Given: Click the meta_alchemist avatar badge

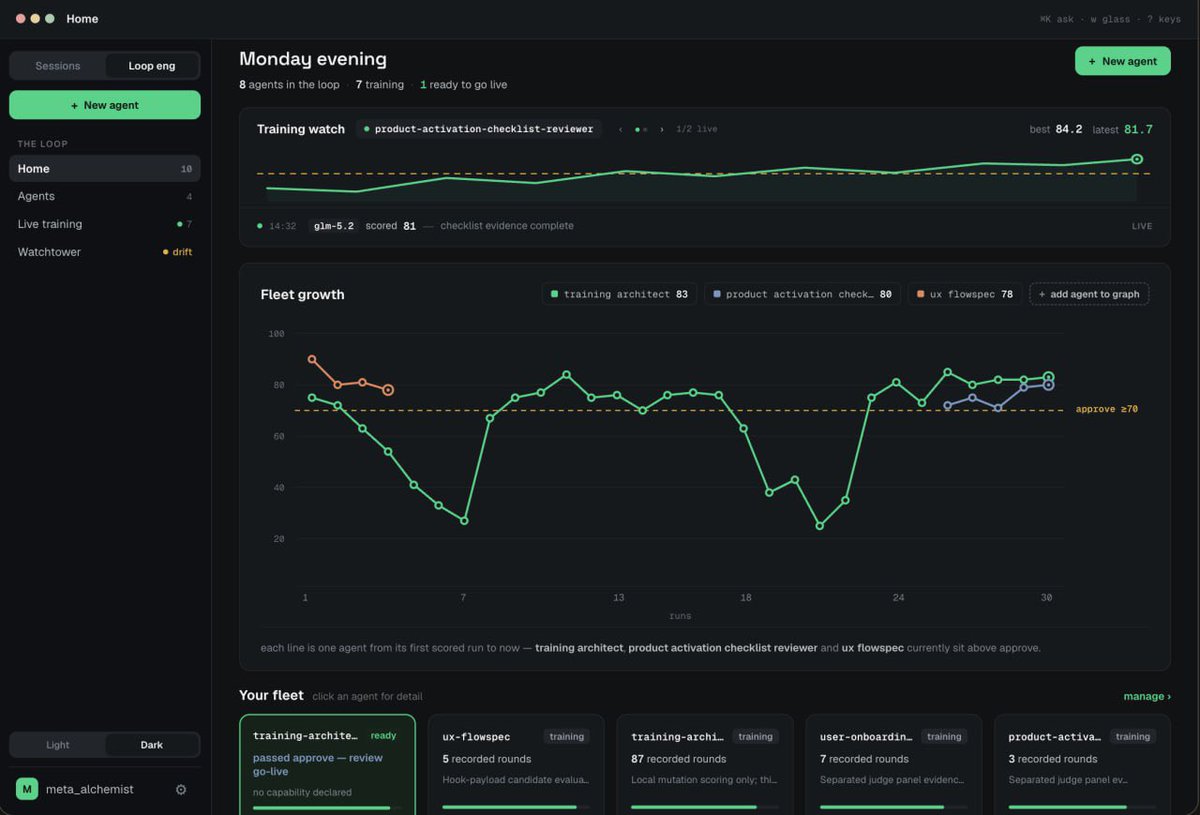Looking at the screenshot, I should [x=27, y=789].
